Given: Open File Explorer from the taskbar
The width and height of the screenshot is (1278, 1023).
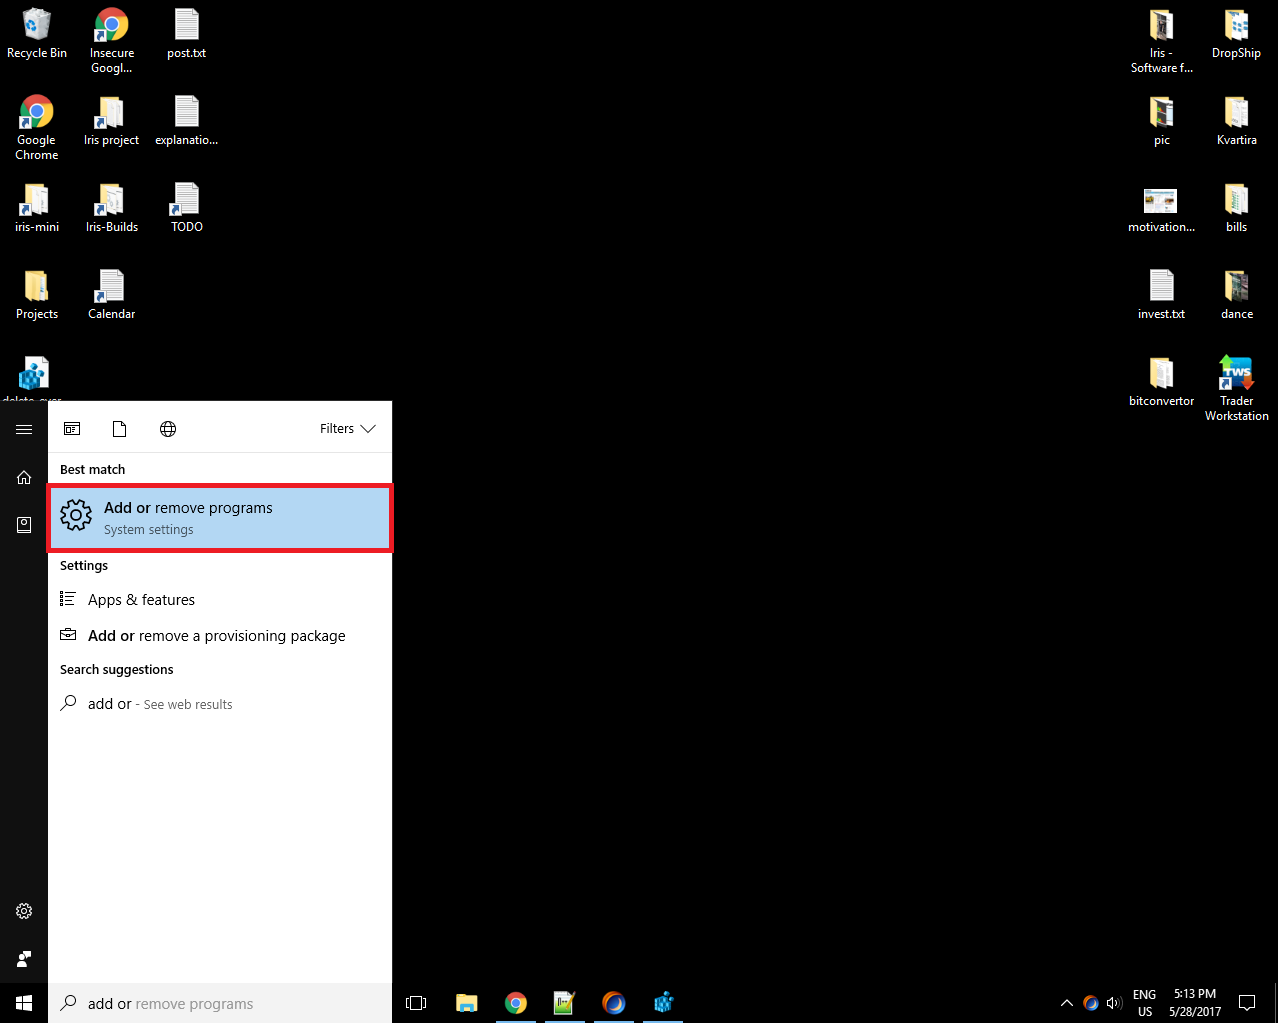Looking at the screenshot, I should point(466,1003).
